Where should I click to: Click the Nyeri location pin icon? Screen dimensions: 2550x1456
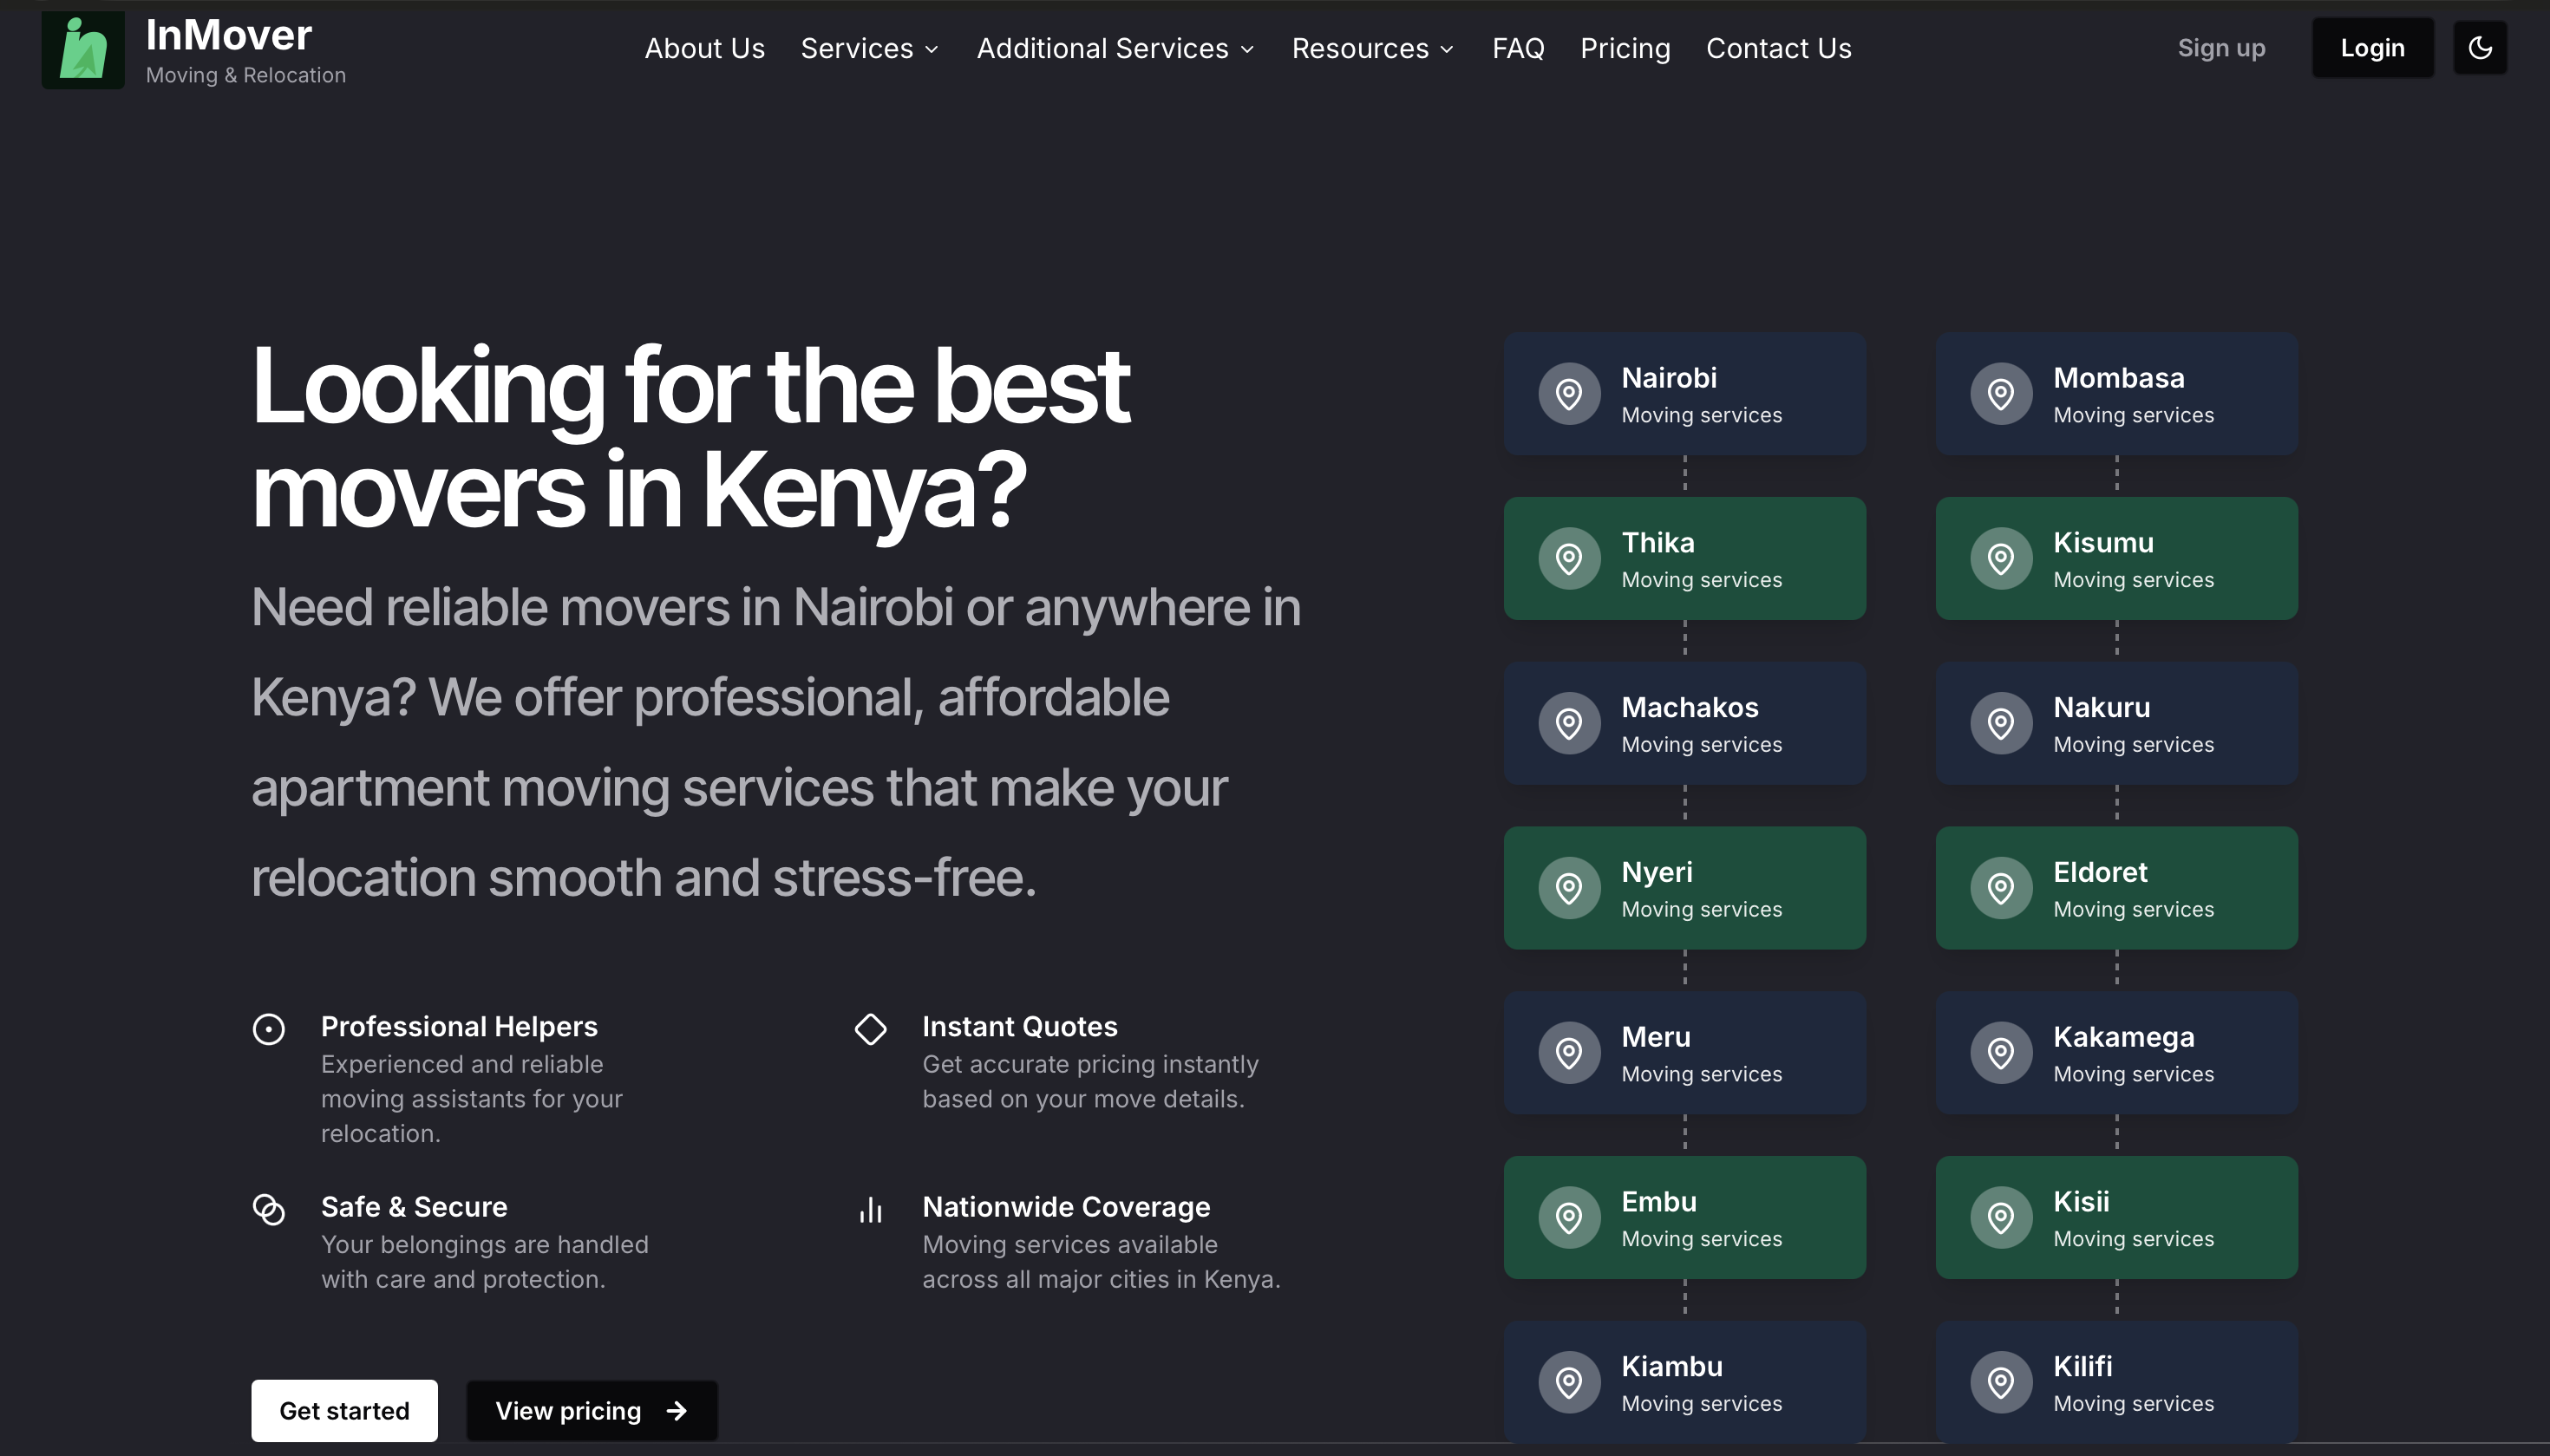pos(1569,888)
